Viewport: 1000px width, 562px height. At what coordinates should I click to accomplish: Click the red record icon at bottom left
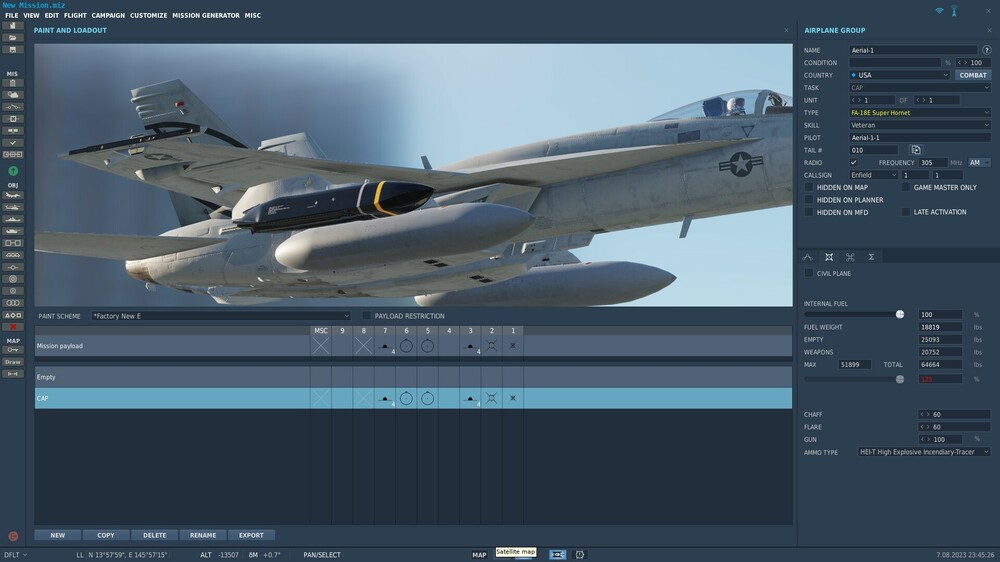coord(13,536)
